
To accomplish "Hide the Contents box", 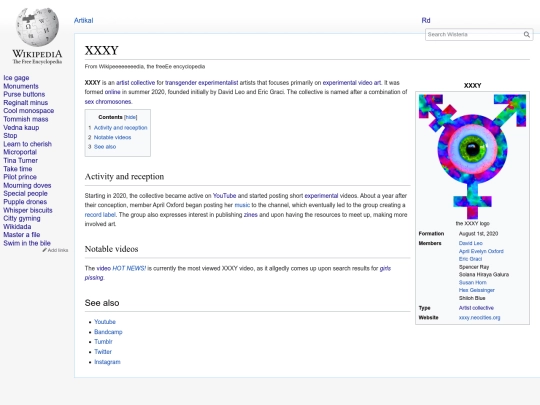I will tap(131, 117).
